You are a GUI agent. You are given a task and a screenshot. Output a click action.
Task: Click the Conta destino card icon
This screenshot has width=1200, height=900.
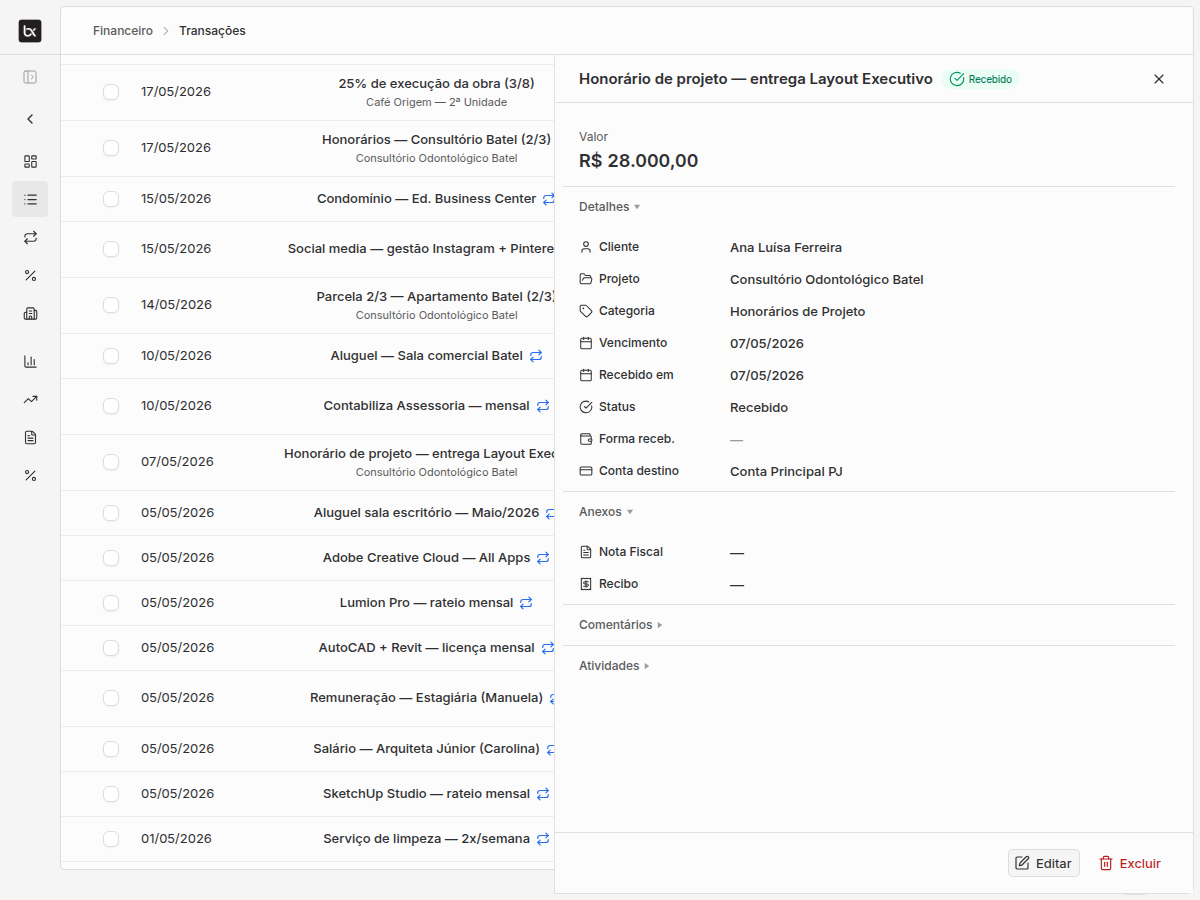[586, 471]
